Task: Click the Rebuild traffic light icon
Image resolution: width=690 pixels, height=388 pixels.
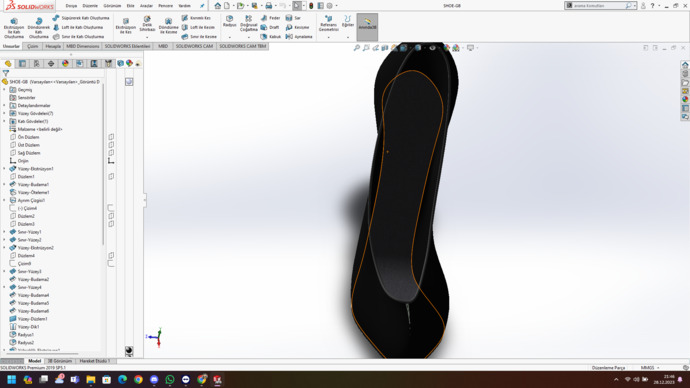Action: click(311, 6)
